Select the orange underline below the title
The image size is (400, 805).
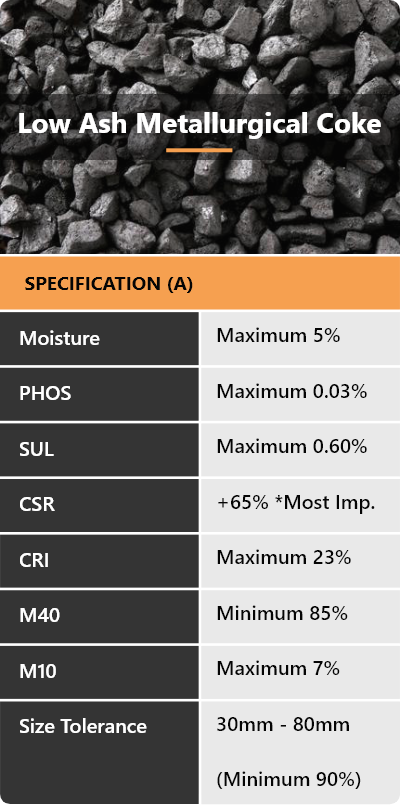199,150
